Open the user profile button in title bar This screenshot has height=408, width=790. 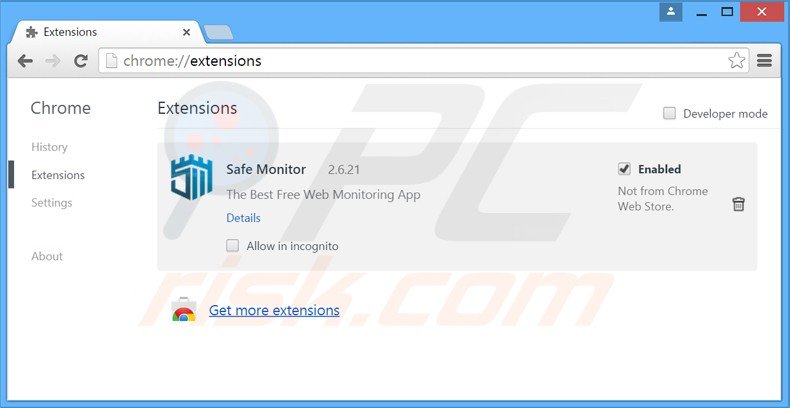coord(671,12)
